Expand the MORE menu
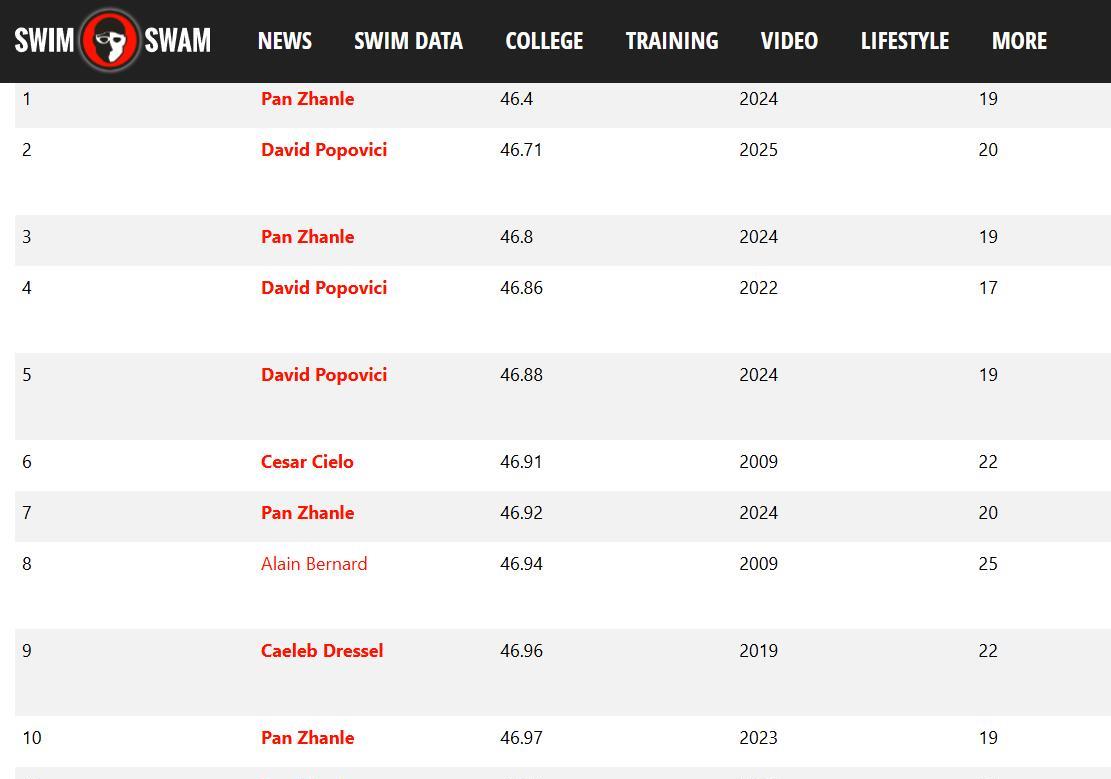The height and width of the screenshot is (779, 1111). pyautogui.click(x=1019, y=41)
